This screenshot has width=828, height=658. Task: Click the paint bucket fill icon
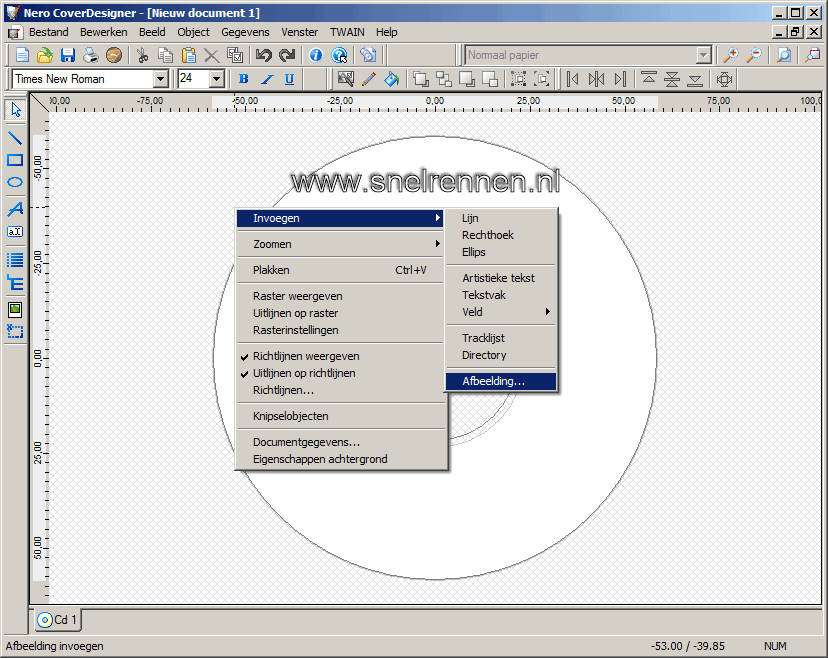click(392, 79)
